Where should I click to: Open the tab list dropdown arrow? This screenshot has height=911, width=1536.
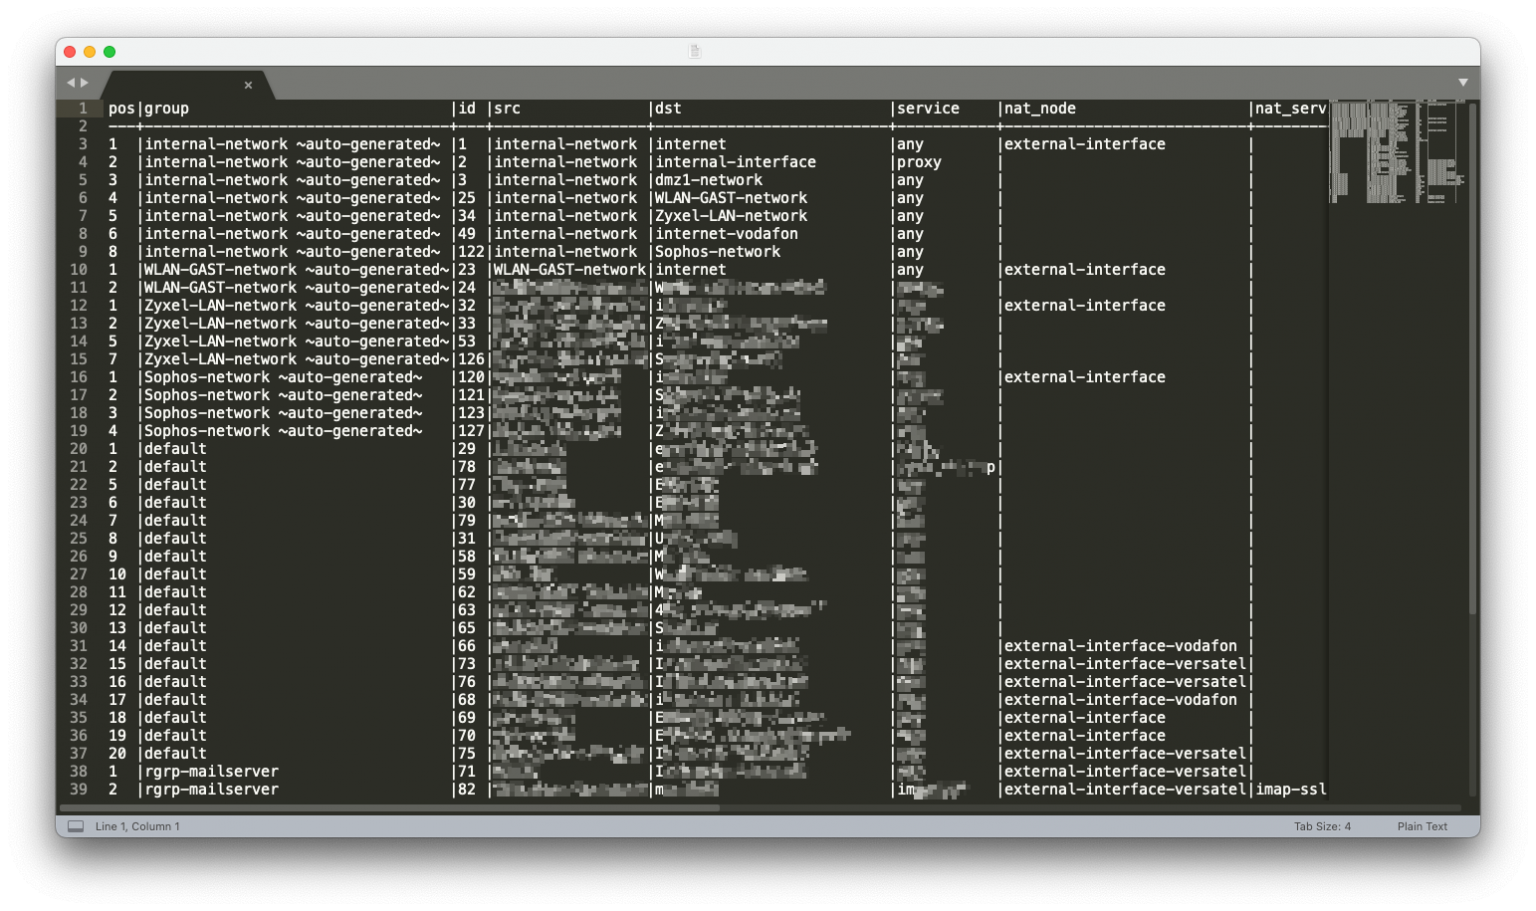tap(1462, 82)
